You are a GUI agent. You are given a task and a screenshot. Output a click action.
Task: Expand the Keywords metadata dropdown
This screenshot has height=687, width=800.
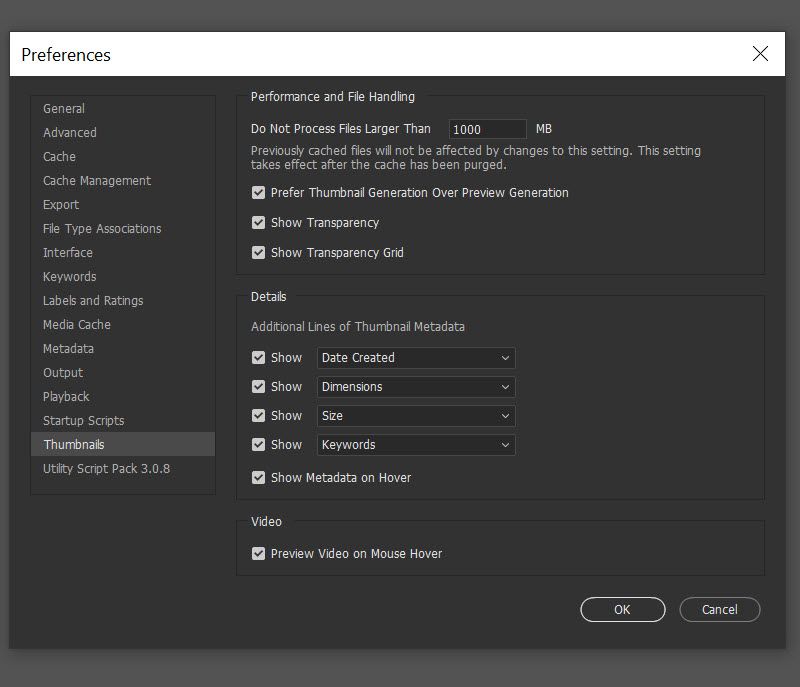416,445
